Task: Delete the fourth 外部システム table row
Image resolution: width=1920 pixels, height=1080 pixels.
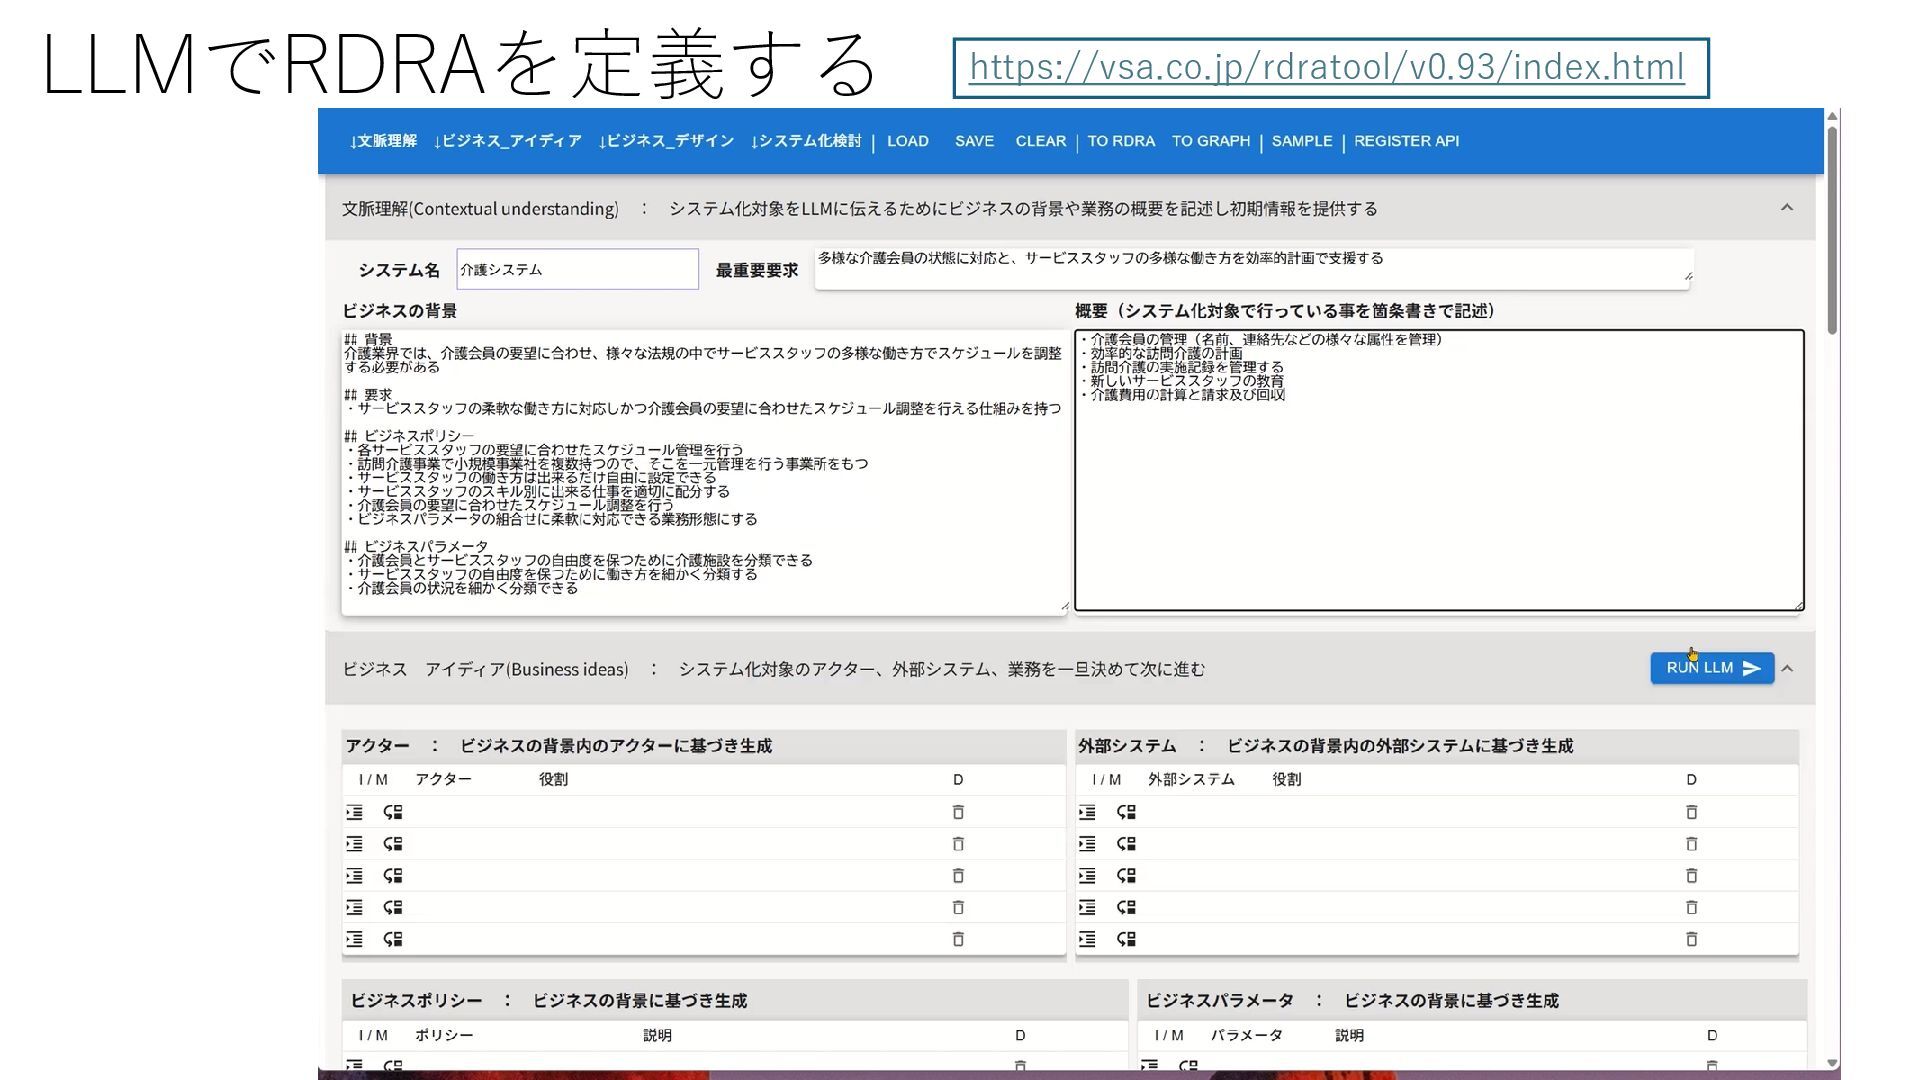Action: tap(1692, 907)
